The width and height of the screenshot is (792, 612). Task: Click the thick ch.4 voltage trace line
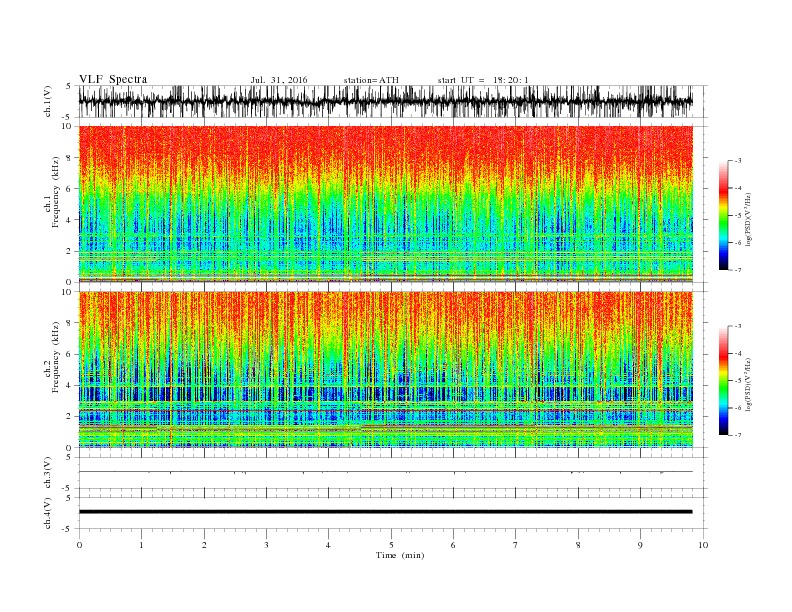[x=385, y=512]
